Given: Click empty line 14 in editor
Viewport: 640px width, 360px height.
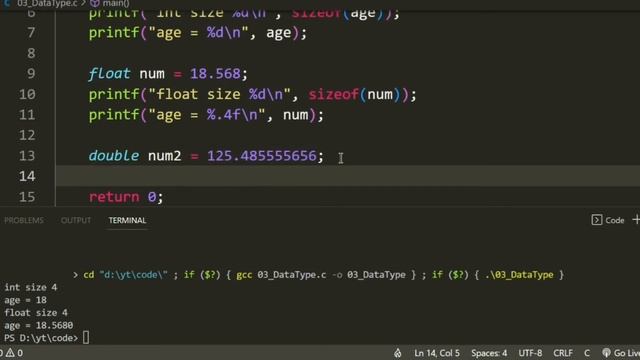Looking at the screenshot, I should tap(347, 176).
